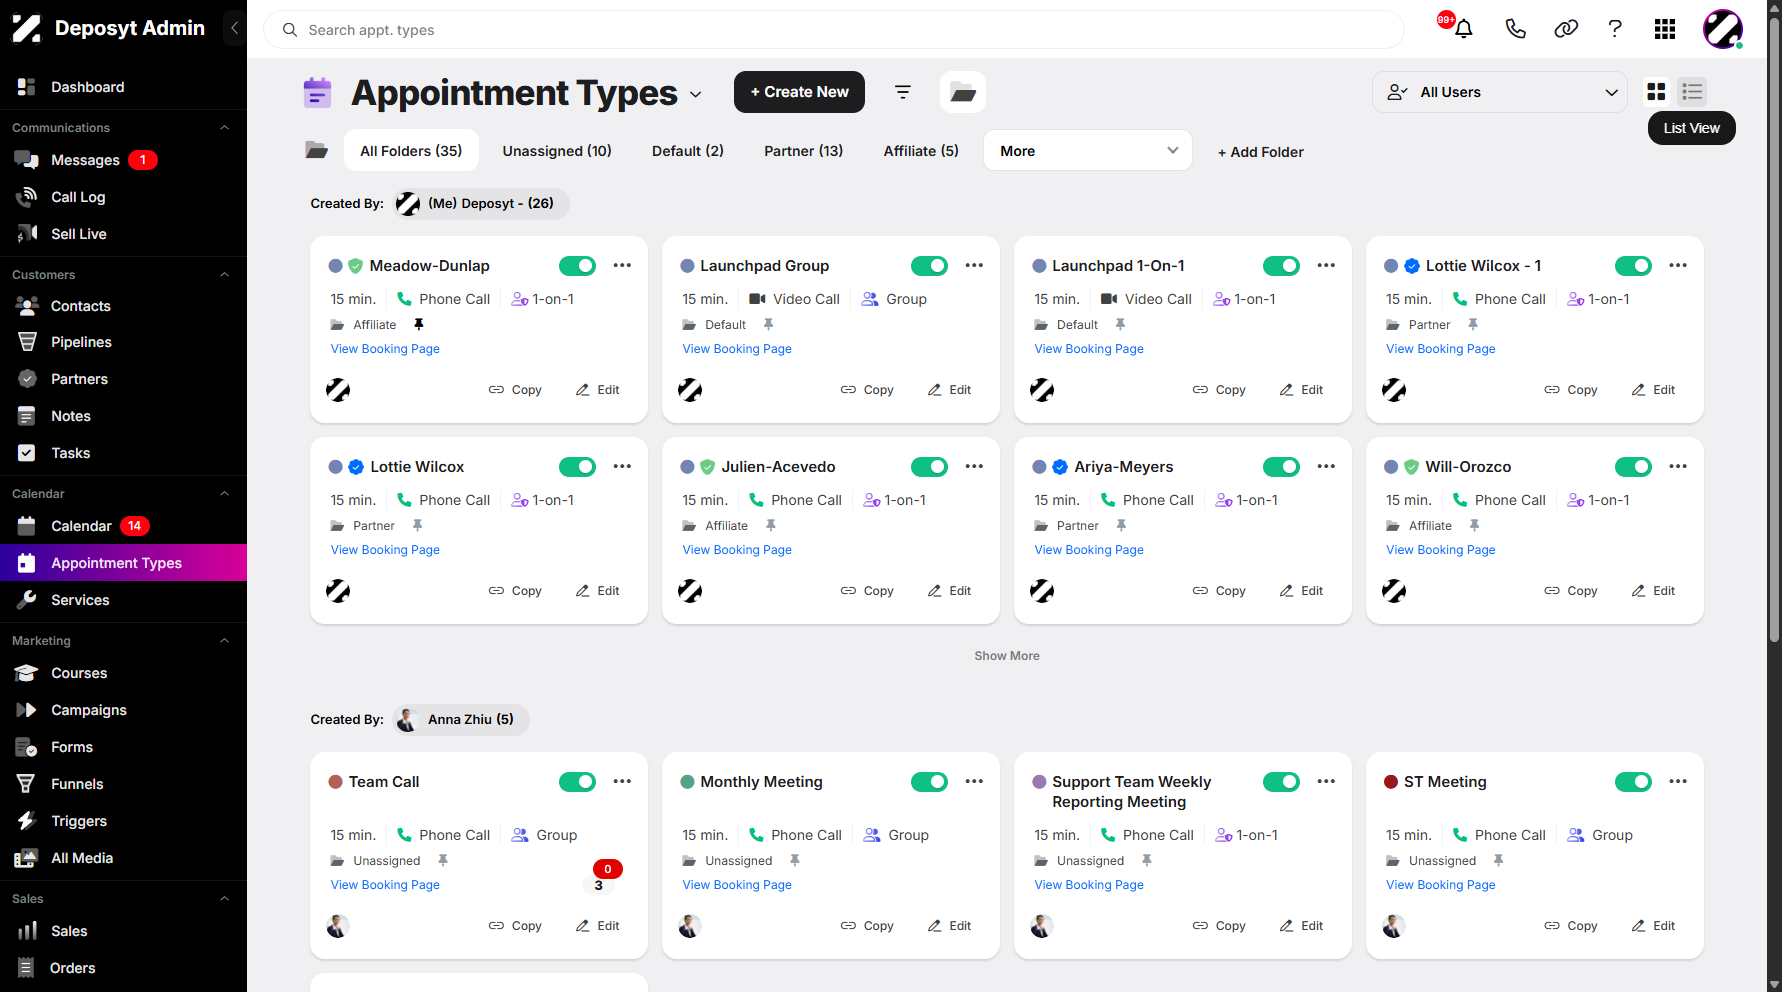
Task: Open the apps grid launcher
Action: (1665, 29)
